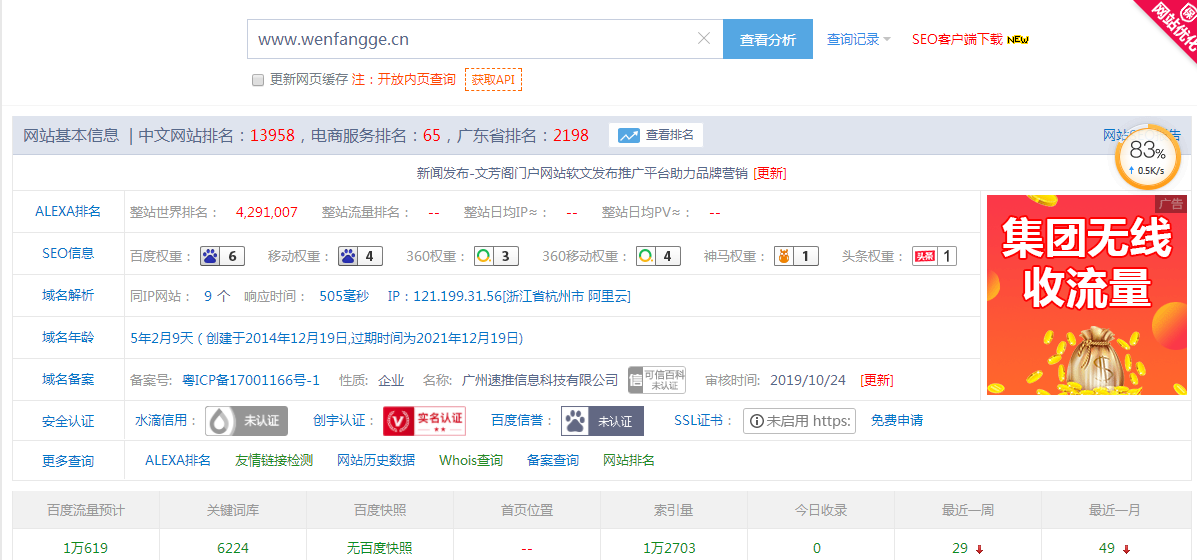Image resolution: width=1197 pixels, height=560 pixels.
Task: Click the 域名年龄 row header
Action: tap(68, 337)
